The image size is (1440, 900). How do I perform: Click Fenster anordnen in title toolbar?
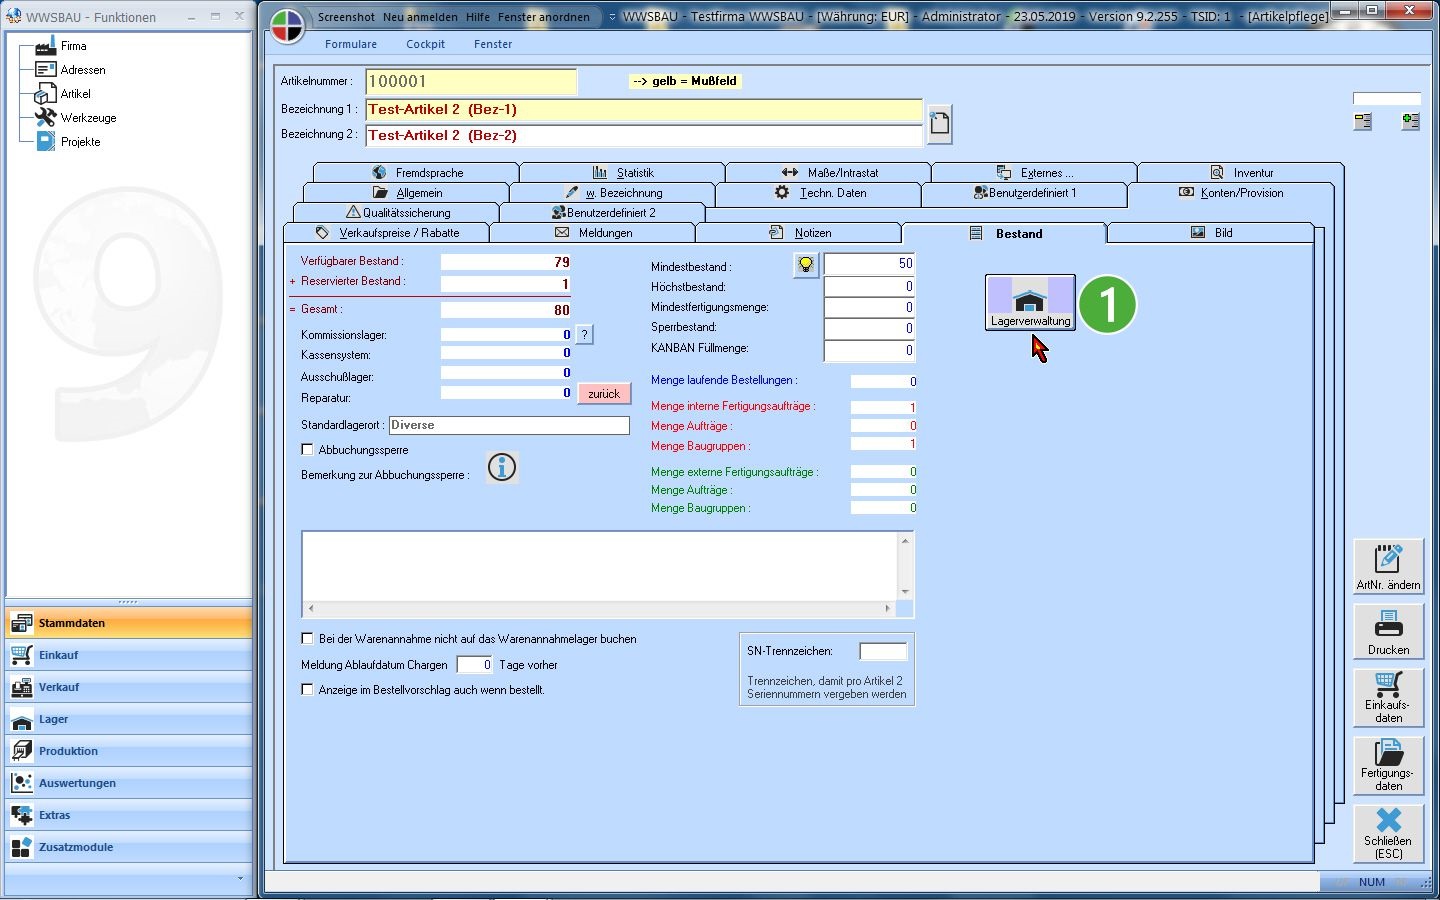click(x=544, y=17)
